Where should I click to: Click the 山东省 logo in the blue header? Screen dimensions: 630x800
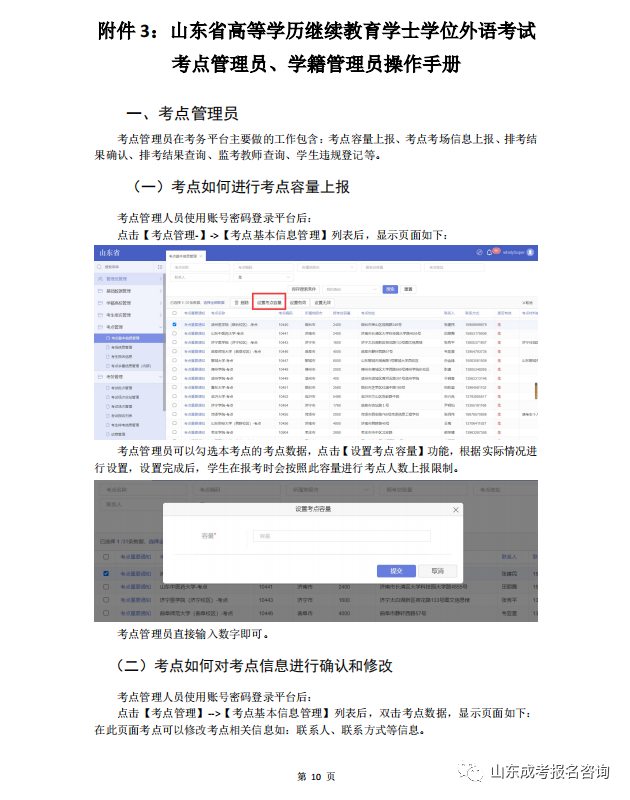109,253
